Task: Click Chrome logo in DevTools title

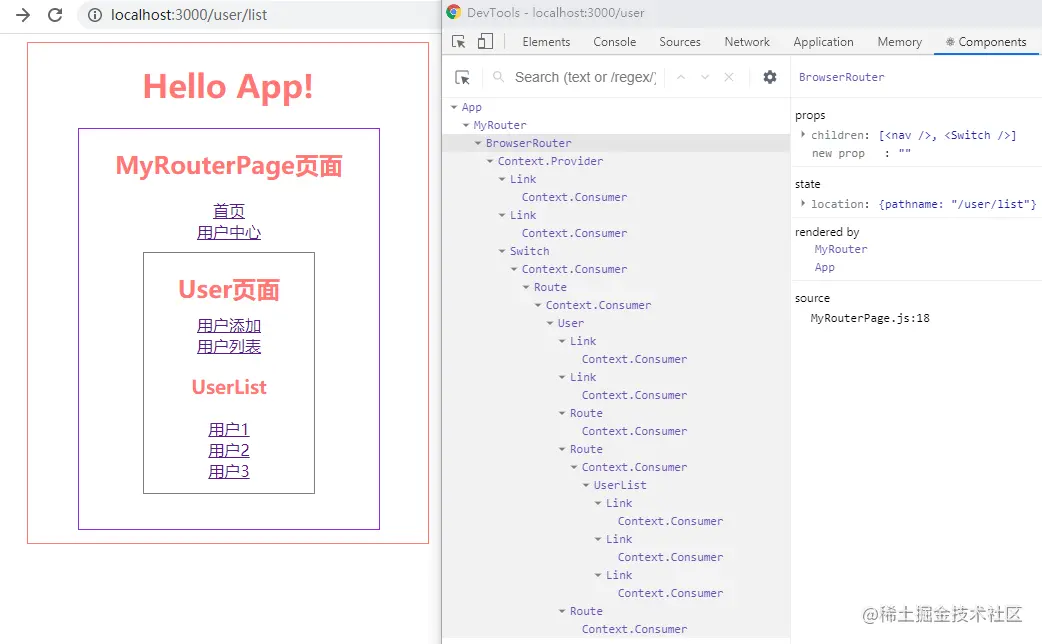Action: coord(454,12)
